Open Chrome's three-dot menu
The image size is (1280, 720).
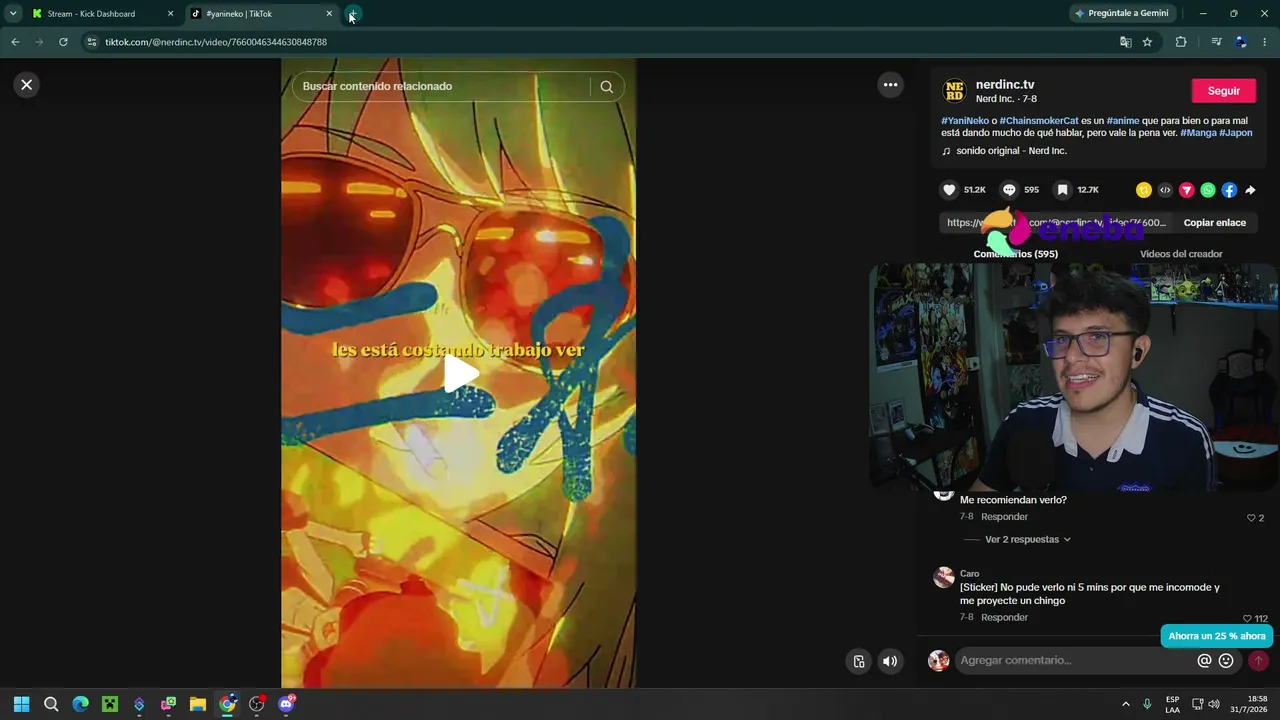tap(1265, 42)
